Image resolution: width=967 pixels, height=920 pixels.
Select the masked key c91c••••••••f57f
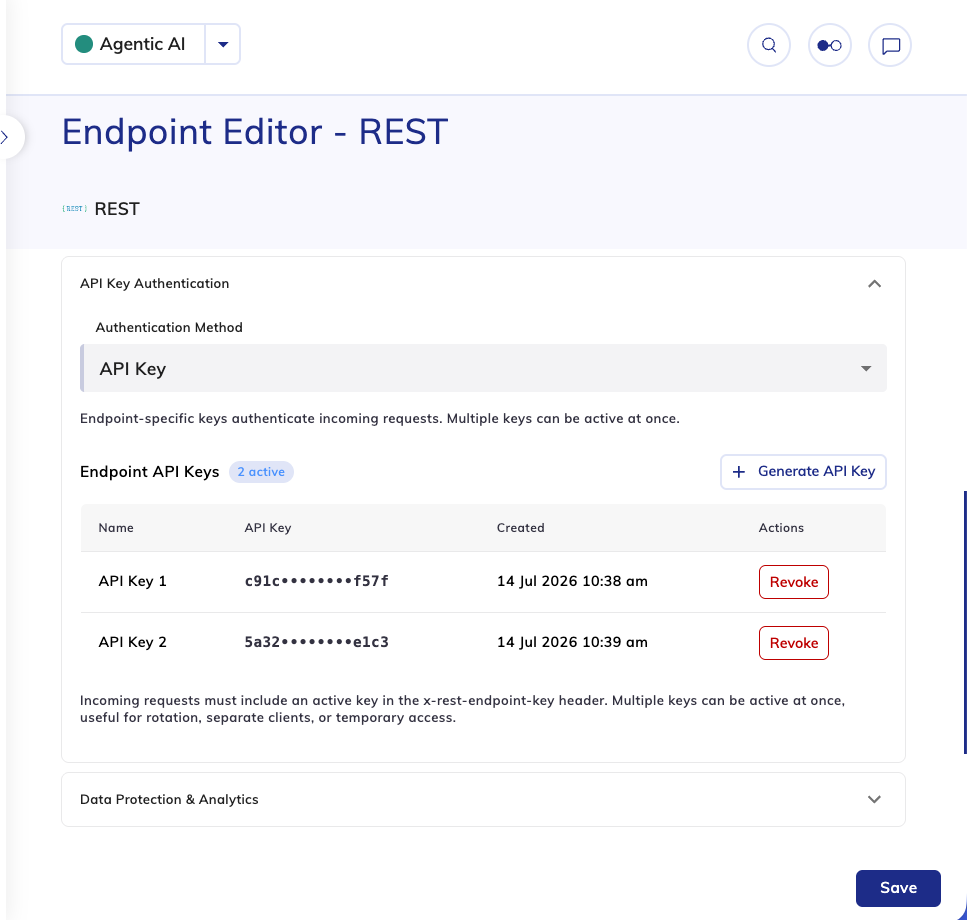pyautogui.click(x=316, y=581)
